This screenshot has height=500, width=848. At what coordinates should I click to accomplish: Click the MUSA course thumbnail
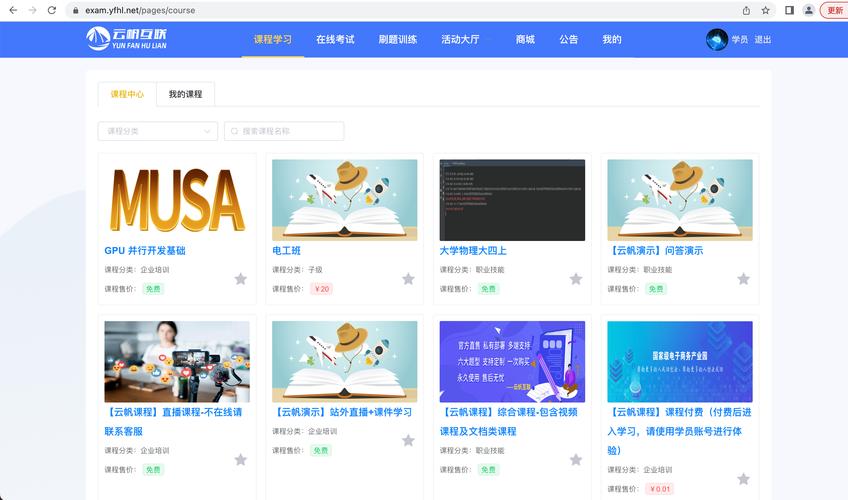177,200
